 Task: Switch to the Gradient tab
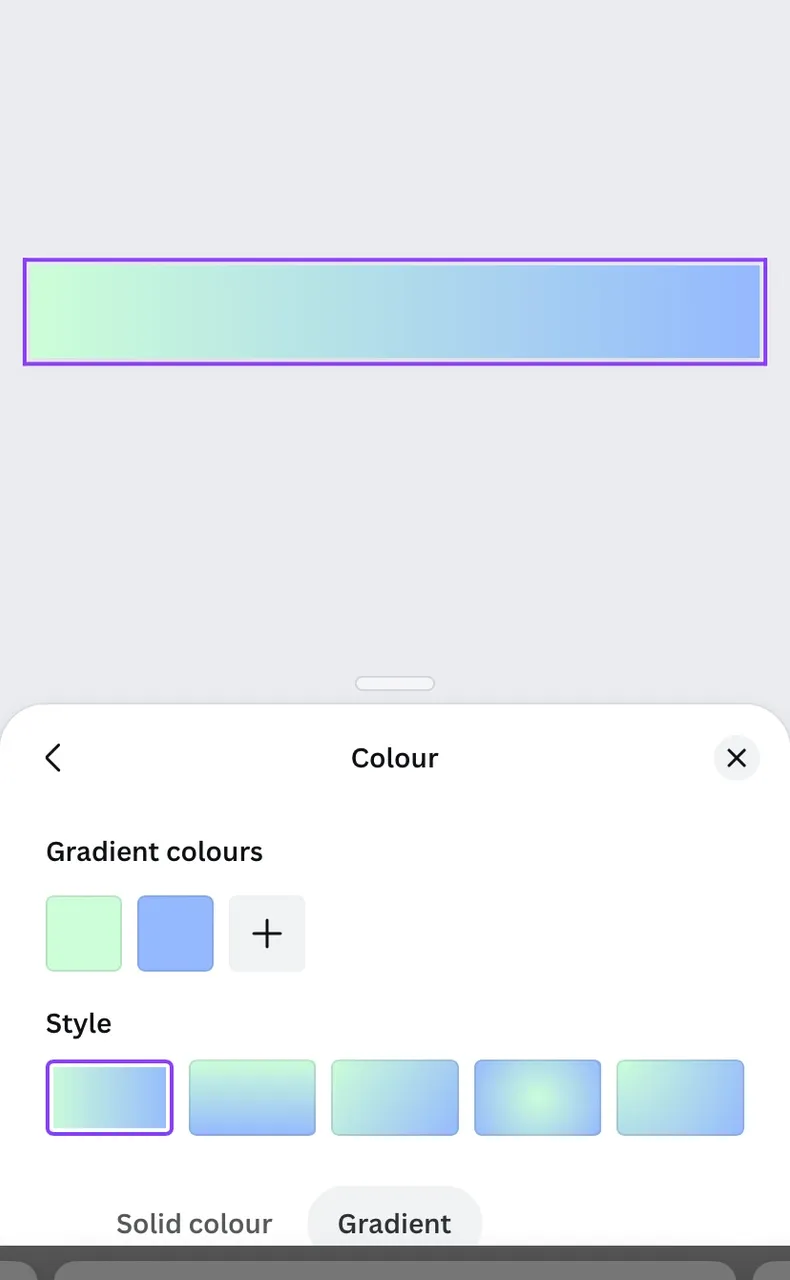coord(395,1222)
